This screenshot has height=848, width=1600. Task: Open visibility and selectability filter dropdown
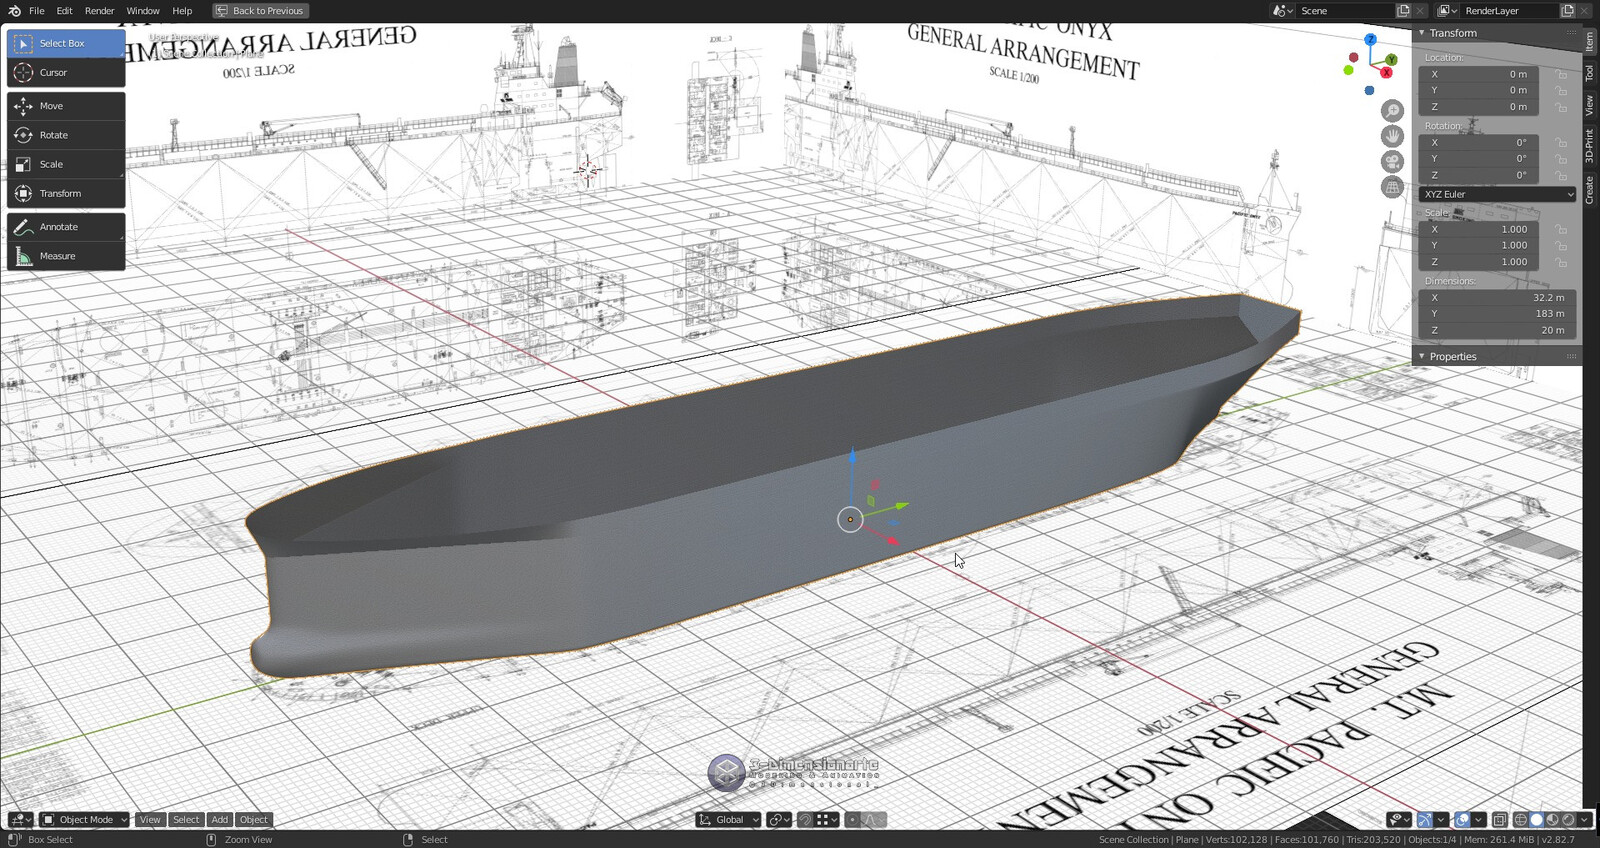pos(1399,820)
